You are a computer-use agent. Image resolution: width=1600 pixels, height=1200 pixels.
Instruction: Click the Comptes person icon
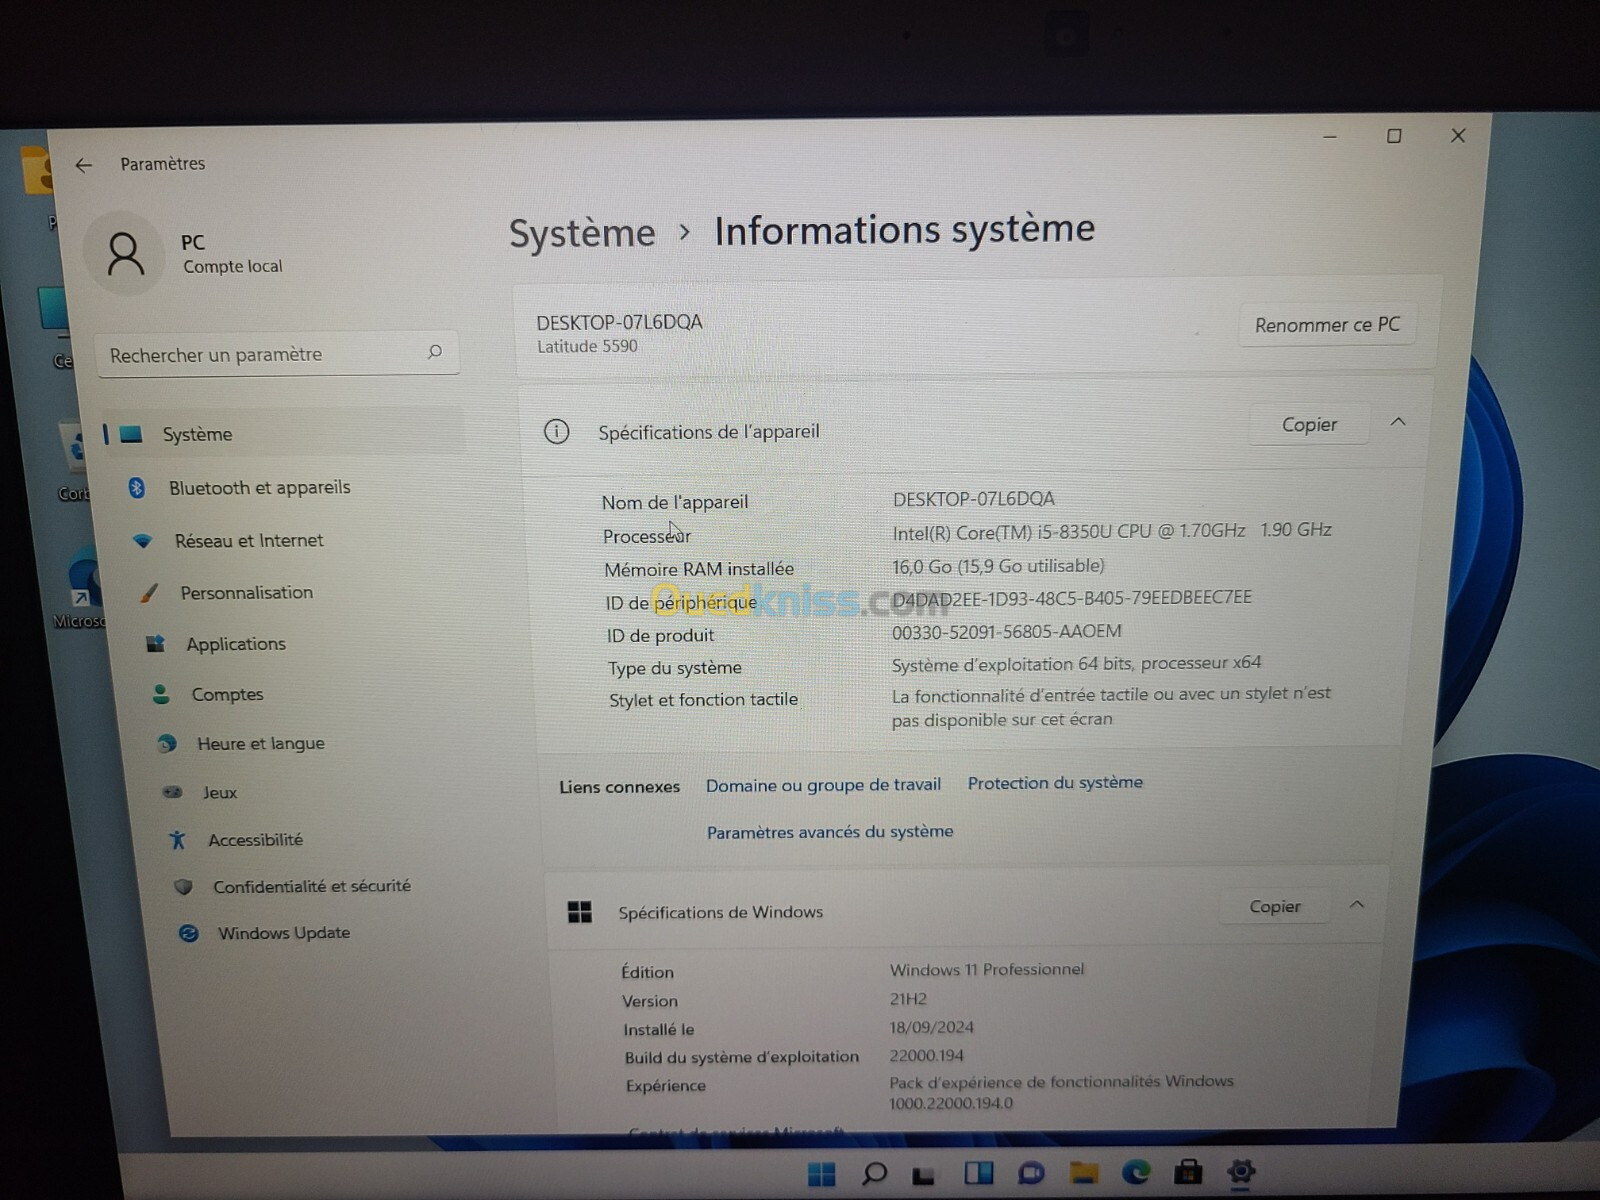161,694
